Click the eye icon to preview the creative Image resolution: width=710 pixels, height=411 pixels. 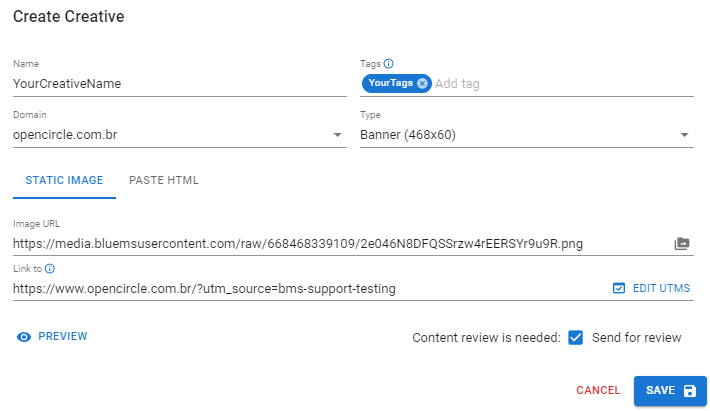tap(25, 337)
